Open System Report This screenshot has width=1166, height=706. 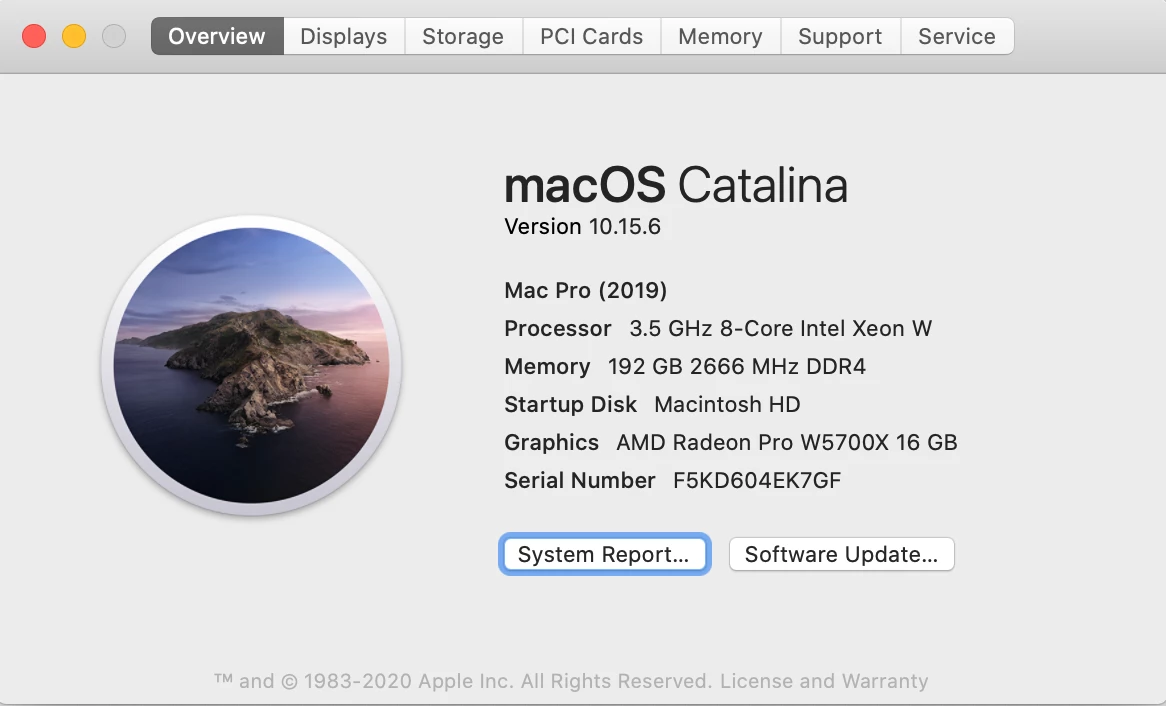click(604, 554)
